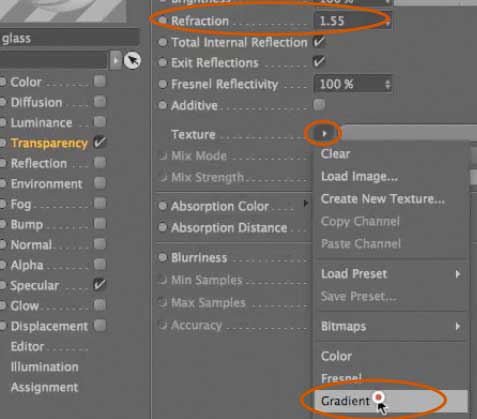Click the Fresnel Reflectivity animation dot

163,84
